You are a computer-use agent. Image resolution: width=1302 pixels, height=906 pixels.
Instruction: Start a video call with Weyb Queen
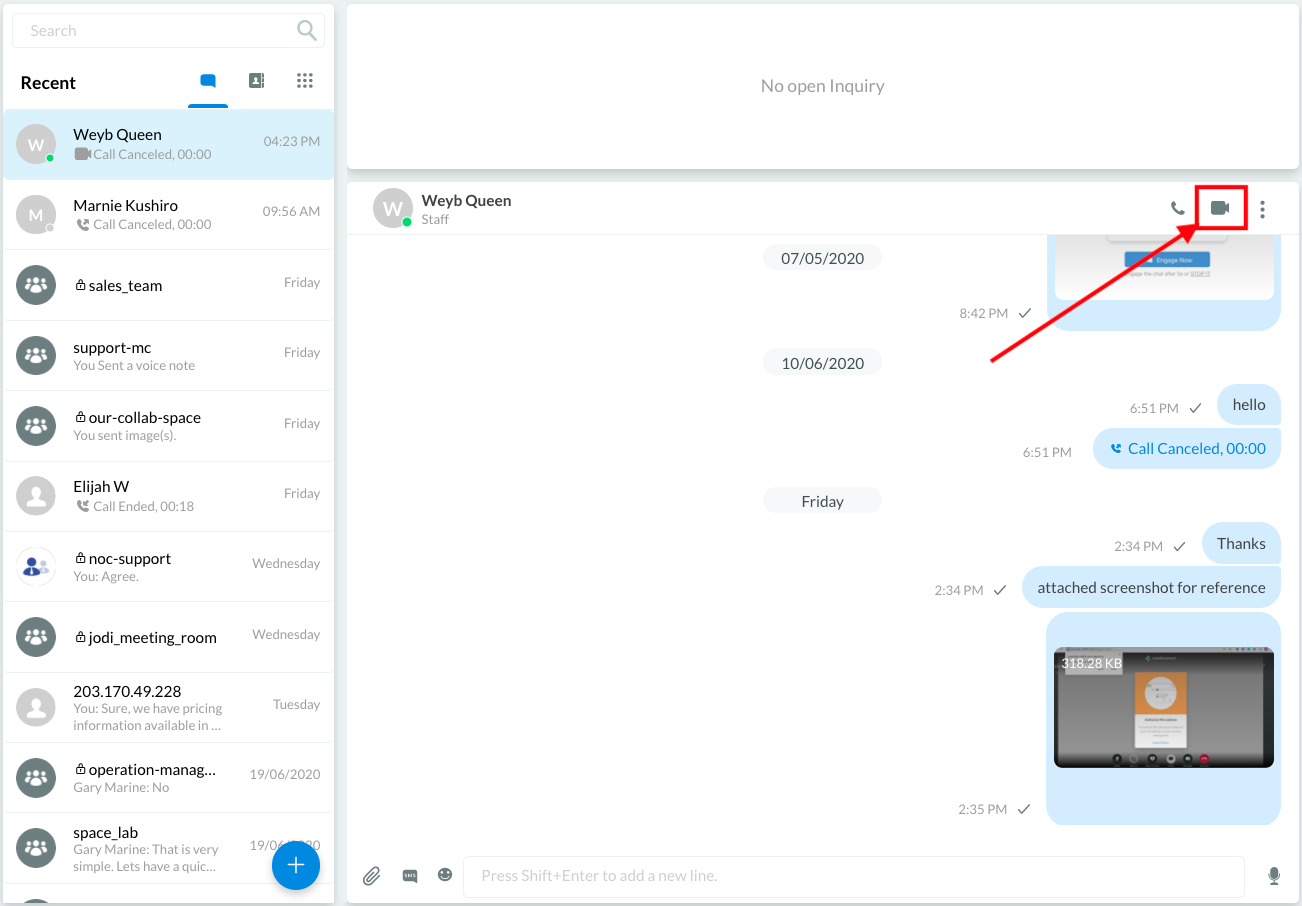(x=1220, y=208)
